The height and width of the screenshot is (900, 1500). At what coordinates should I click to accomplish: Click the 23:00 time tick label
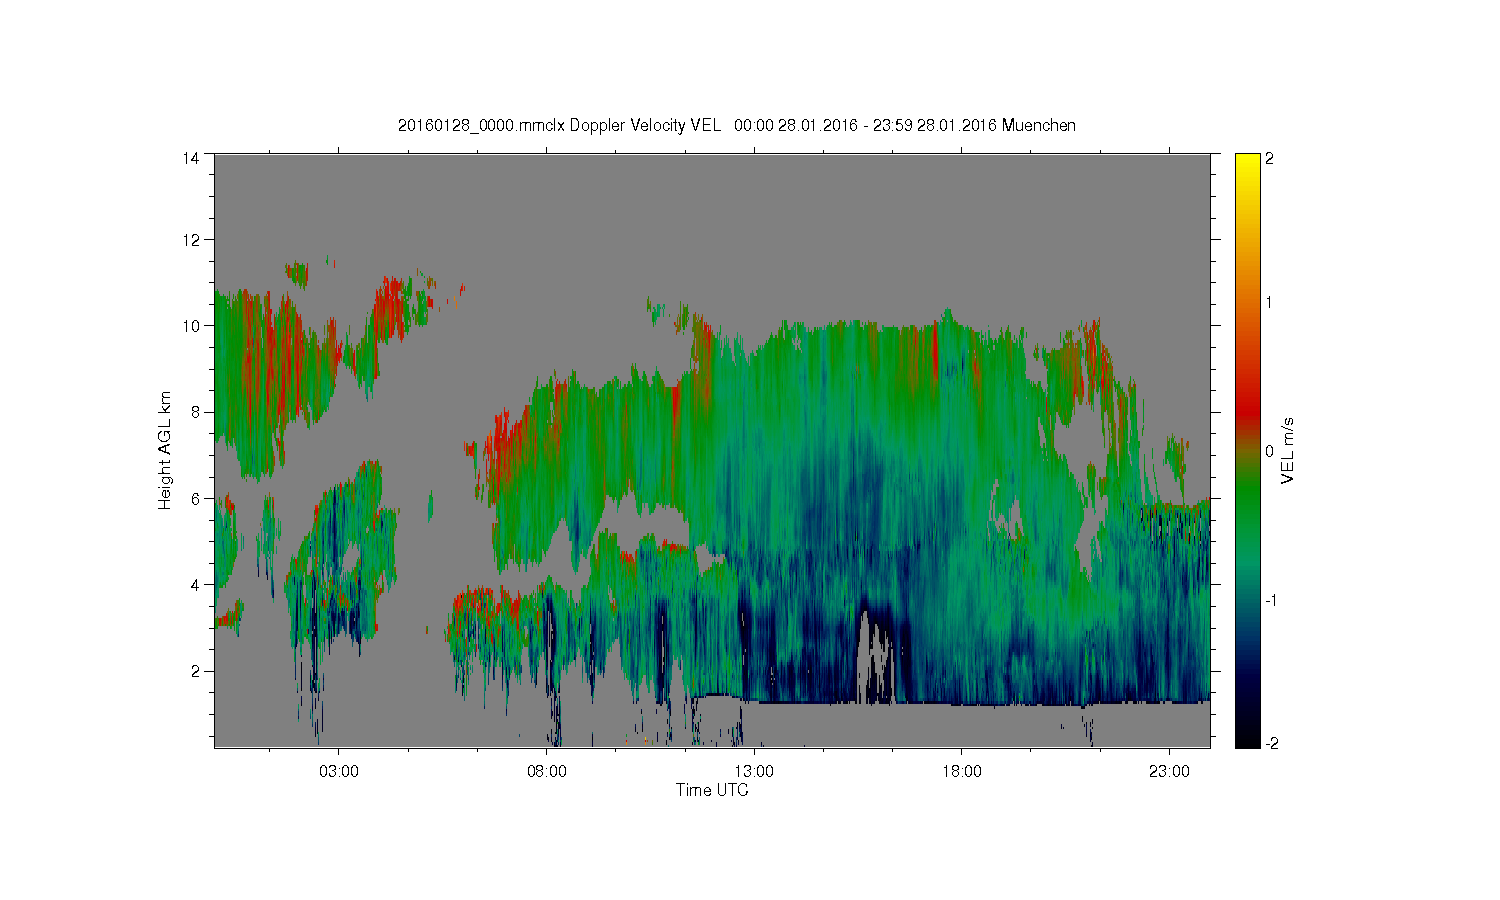(1169, 772)
